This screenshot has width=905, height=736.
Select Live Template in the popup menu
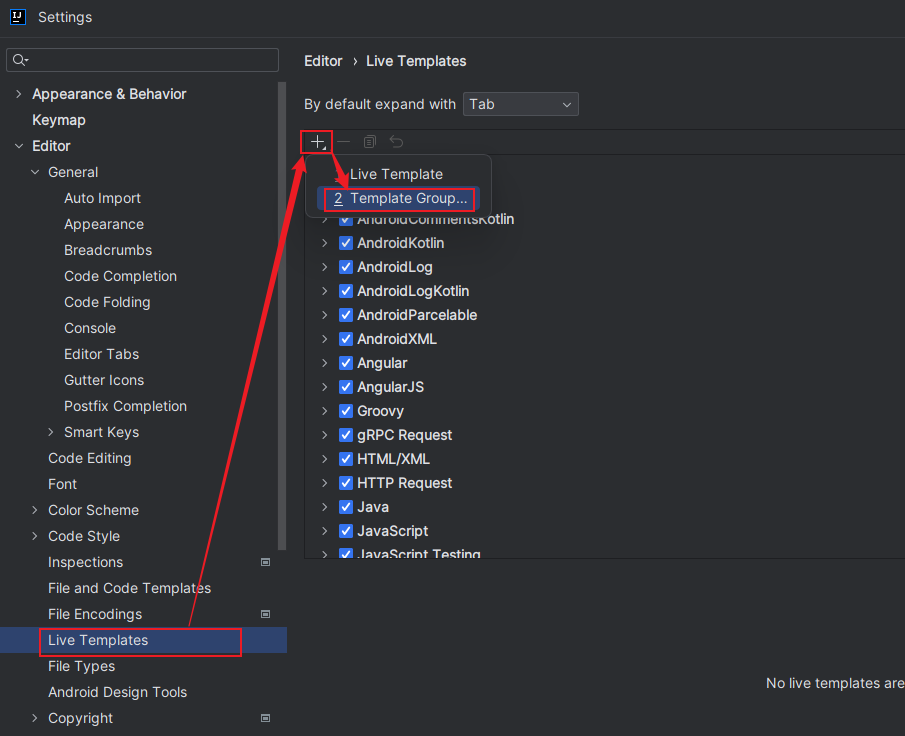pos(396,174)
